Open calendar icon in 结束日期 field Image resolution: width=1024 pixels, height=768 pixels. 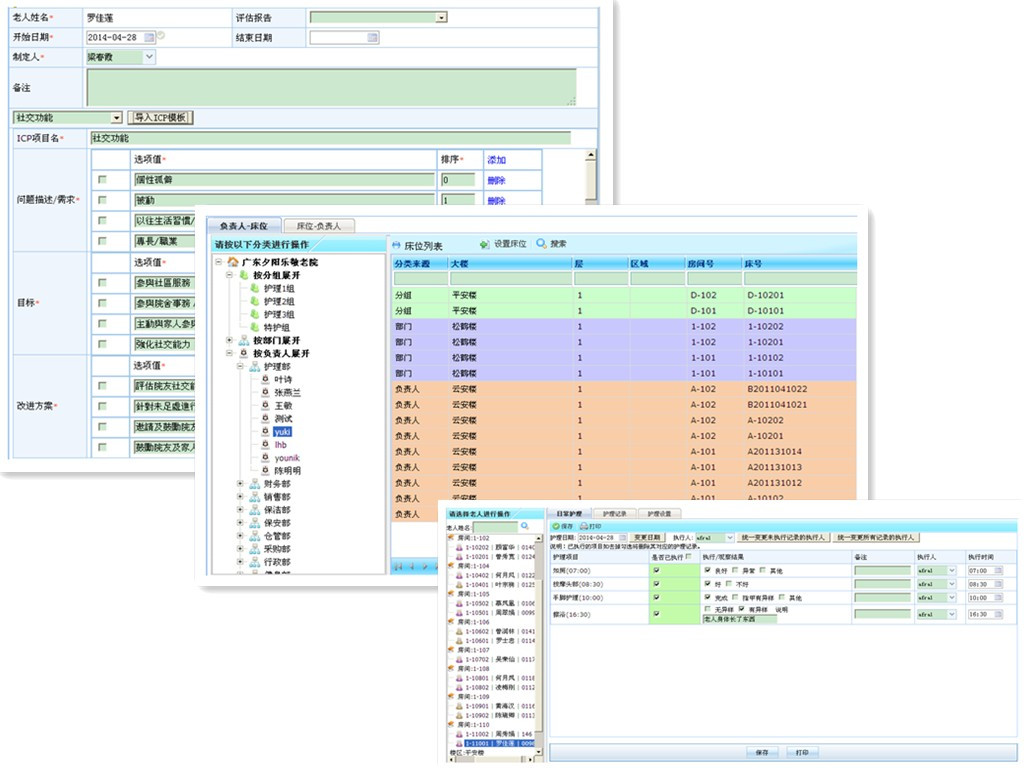pyautogui.click(x=373, y=37)
